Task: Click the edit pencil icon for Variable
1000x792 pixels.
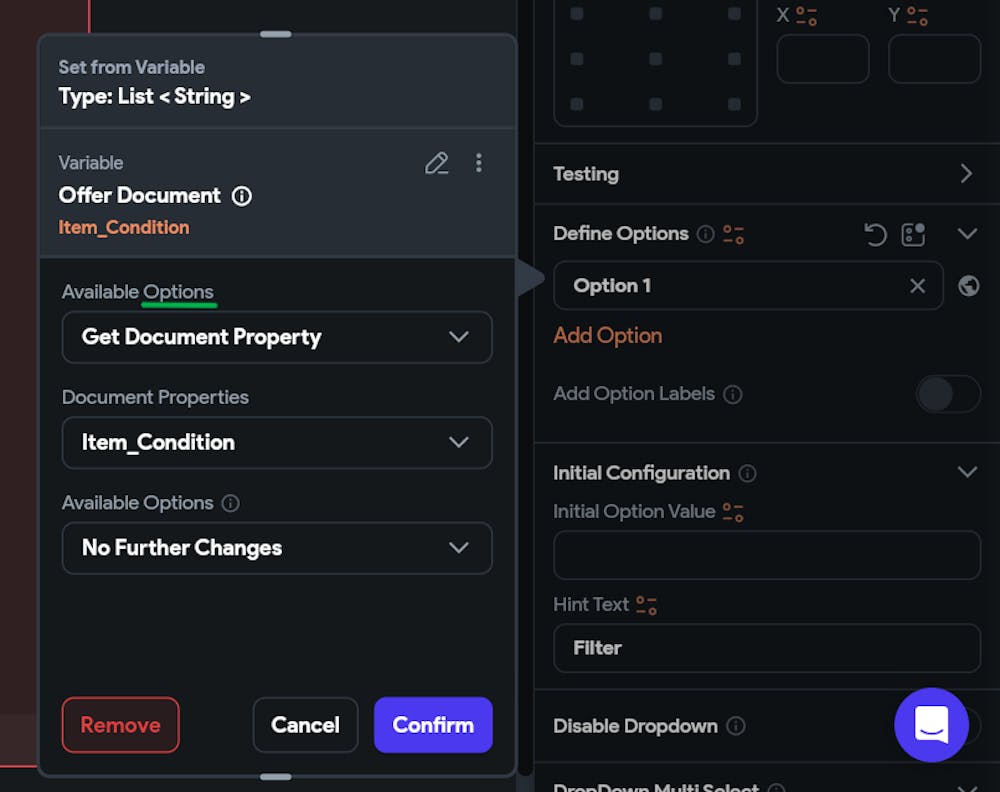Action: [437, 163]
